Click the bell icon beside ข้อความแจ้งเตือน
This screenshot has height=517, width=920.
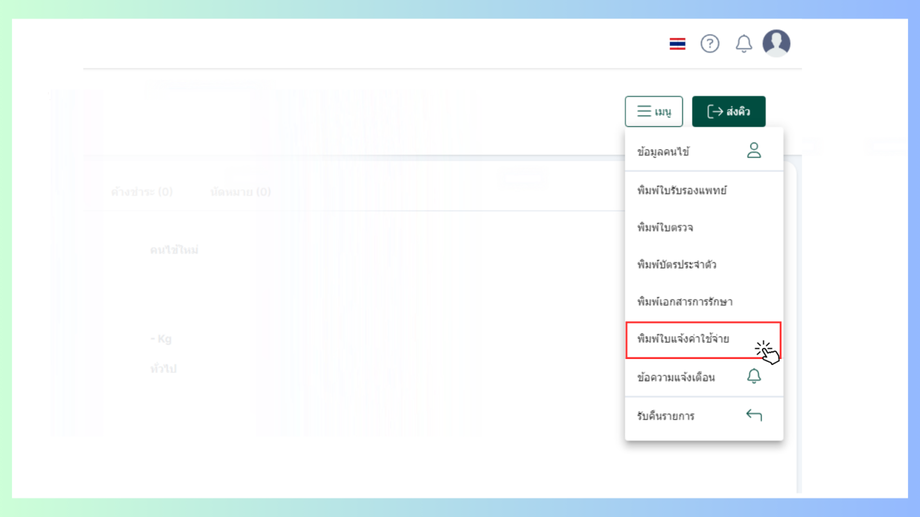(754, 377)
